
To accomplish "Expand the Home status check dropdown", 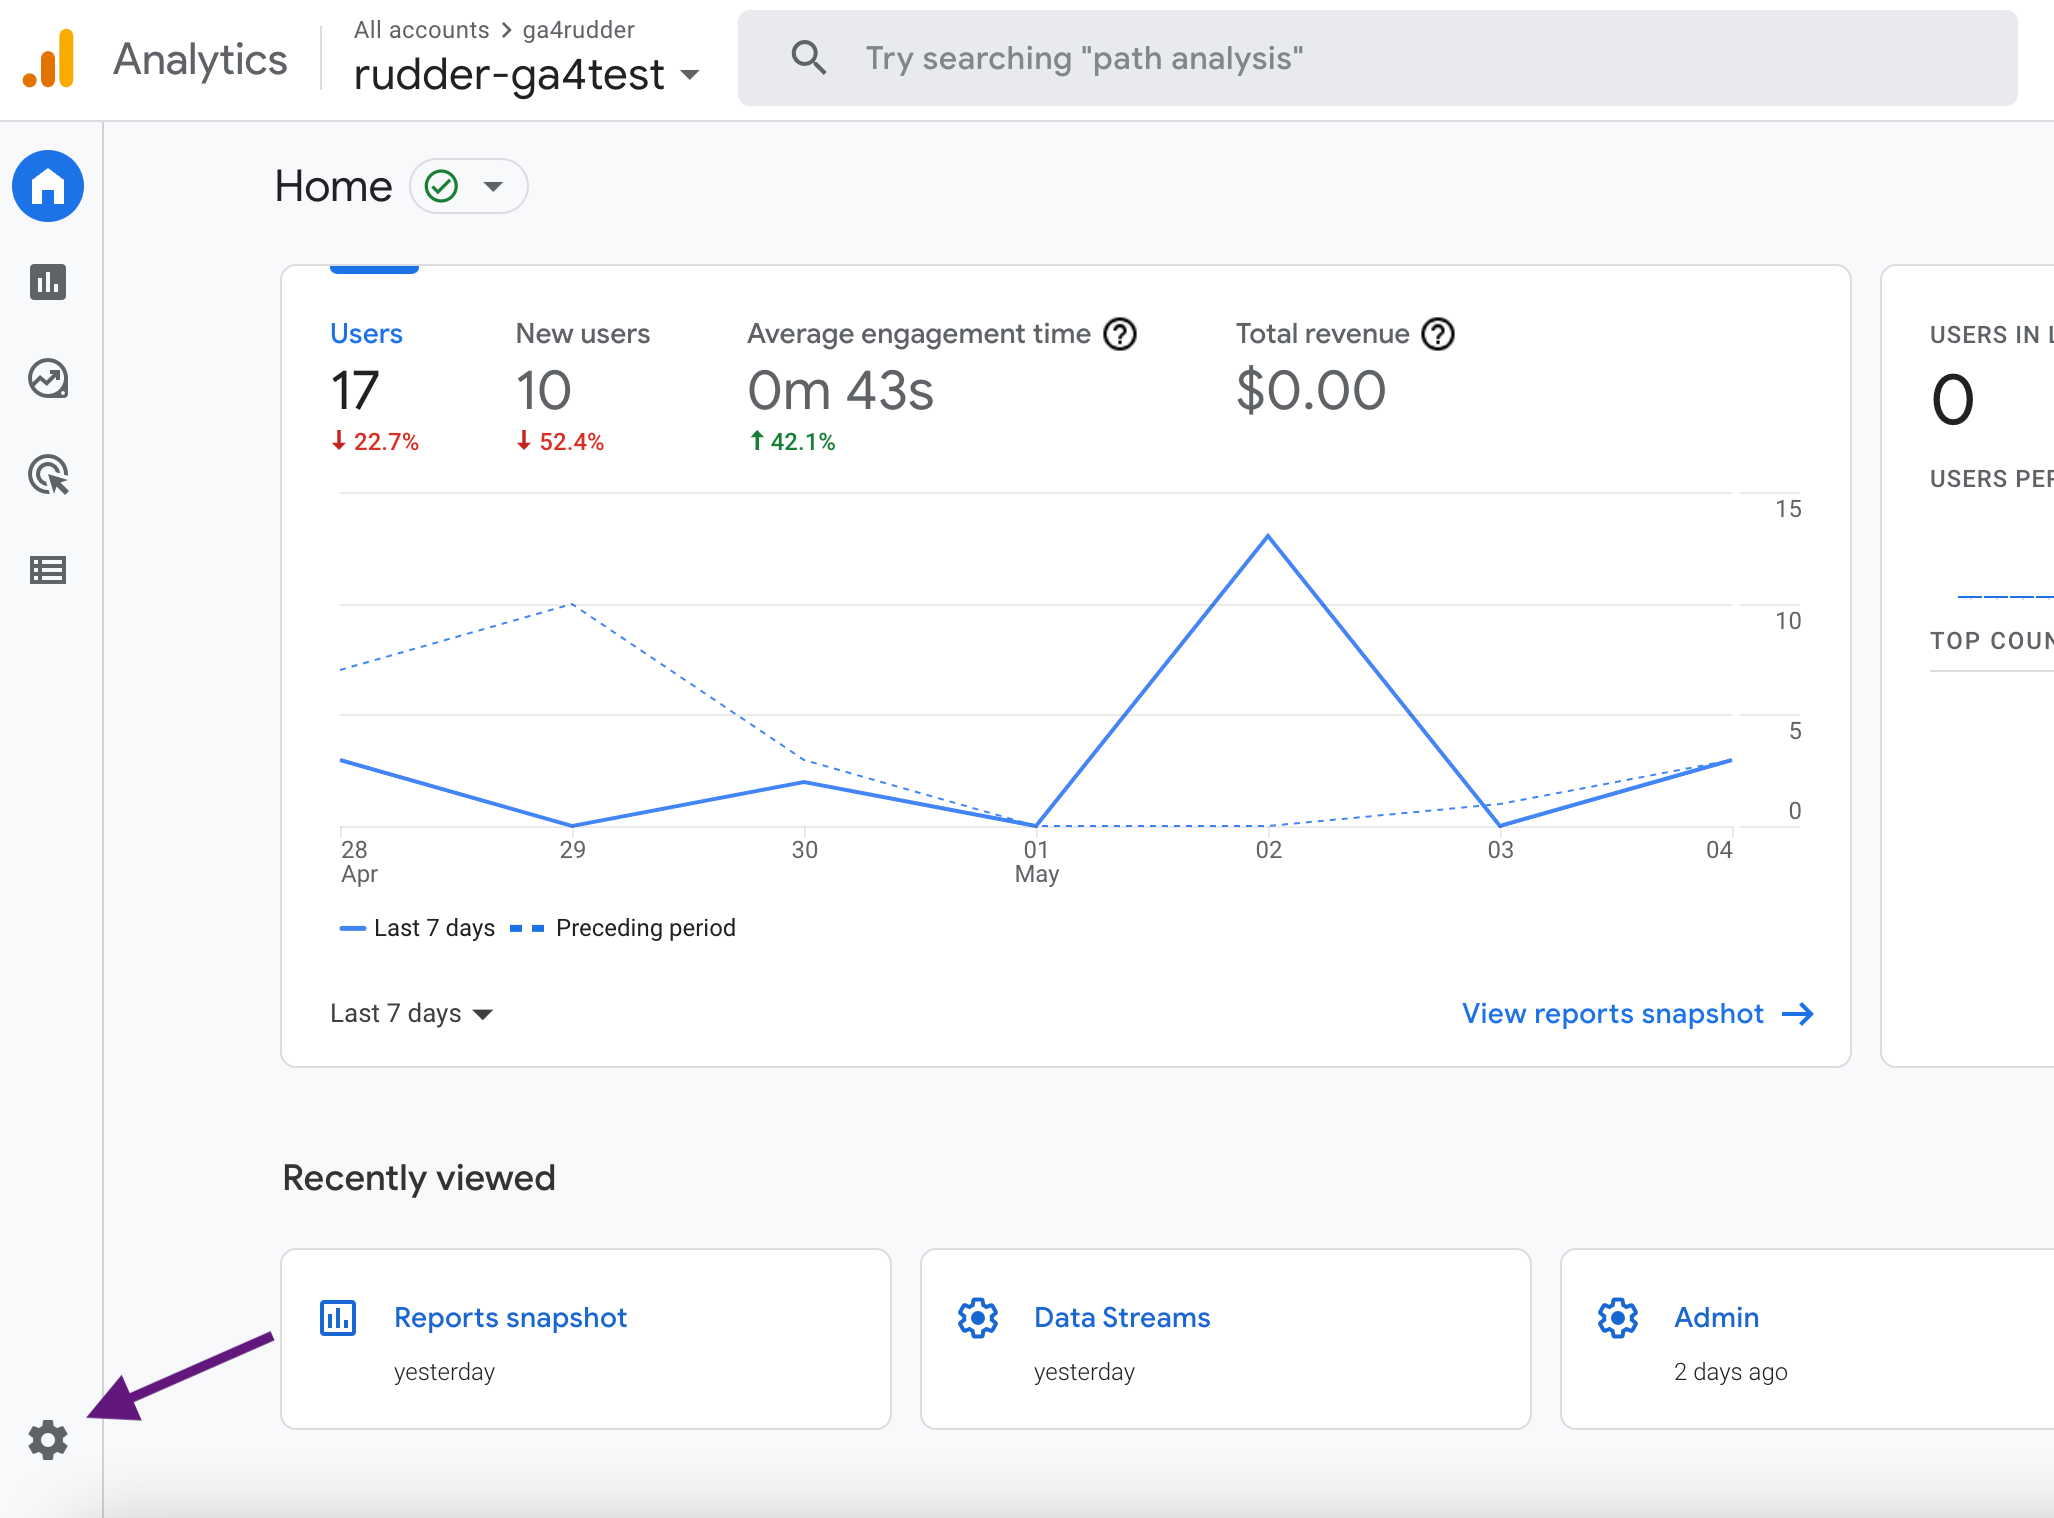I will [468, 186].
